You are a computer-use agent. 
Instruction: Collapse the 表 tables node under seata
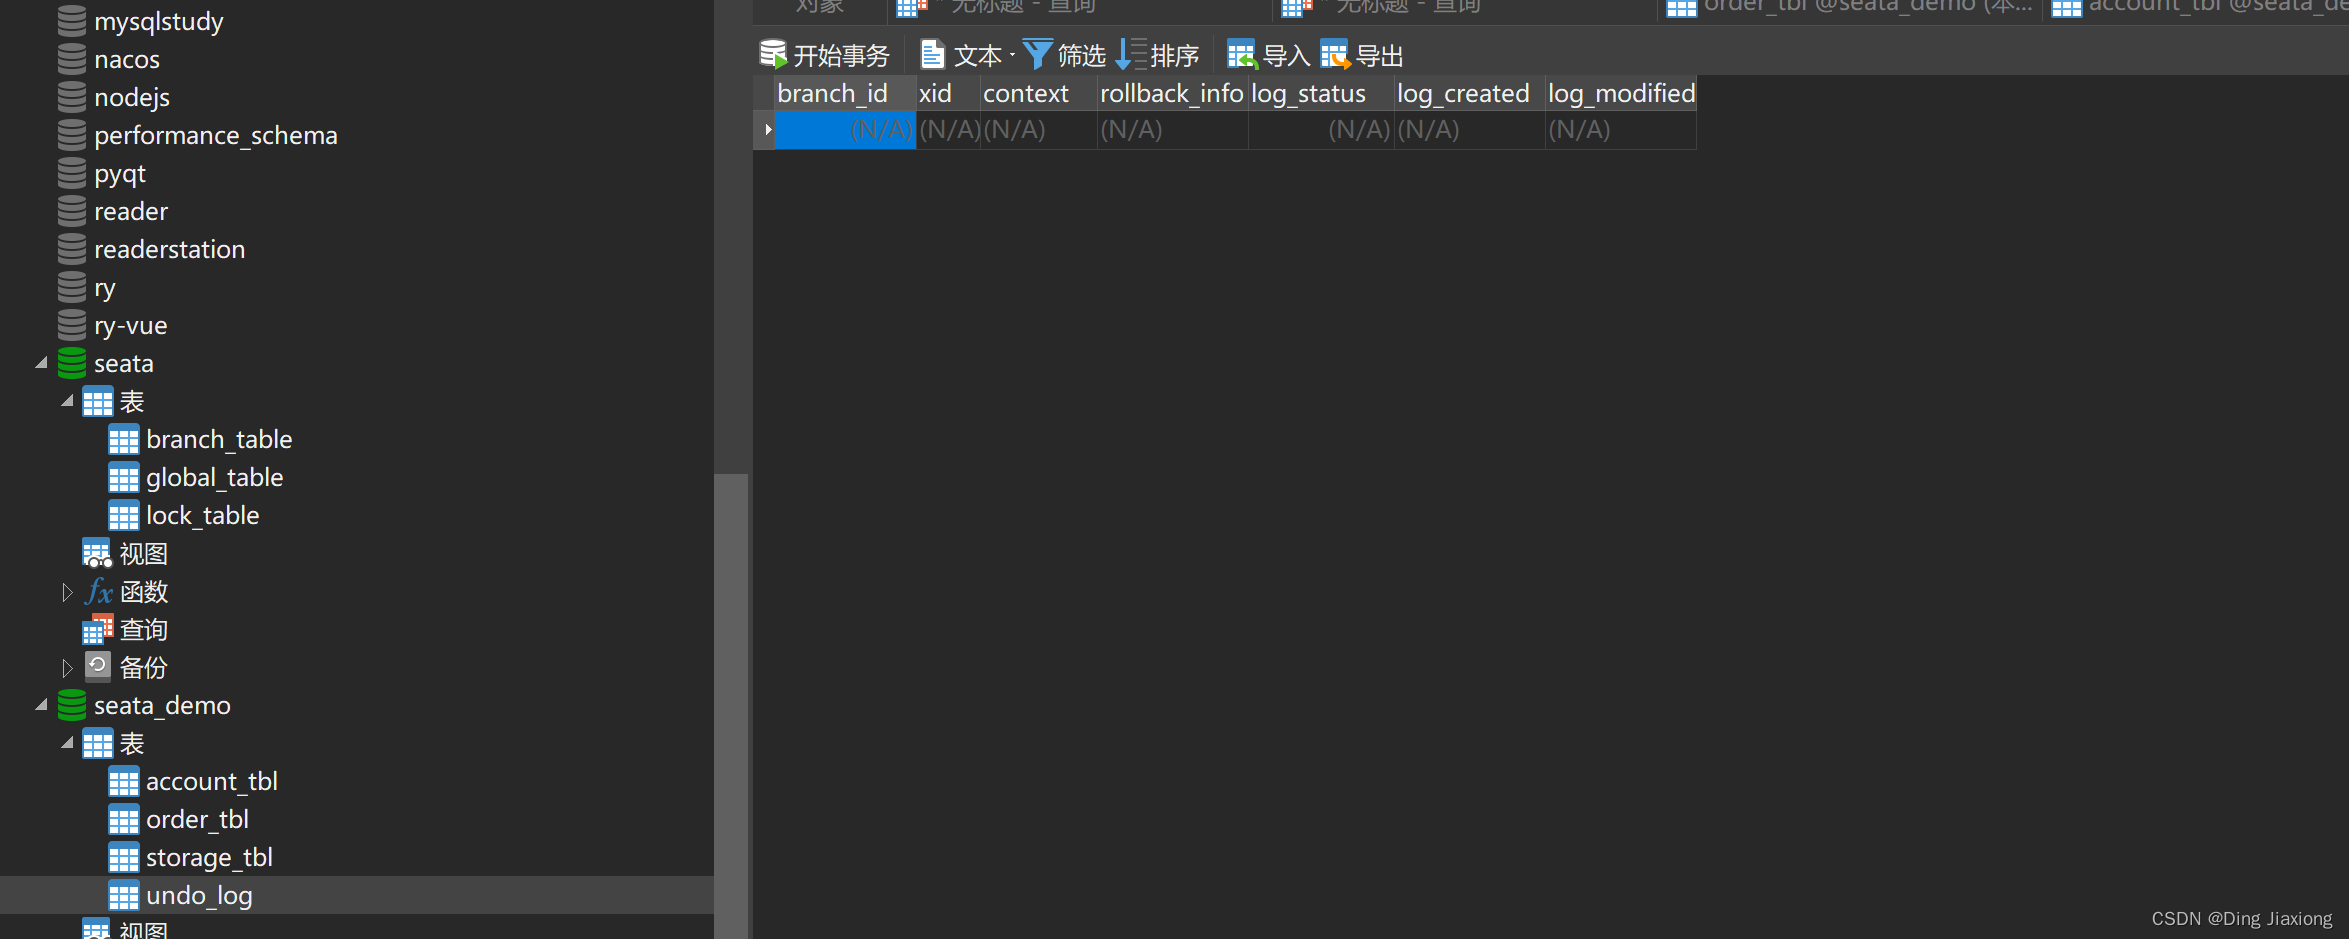(x=67, y=401)
